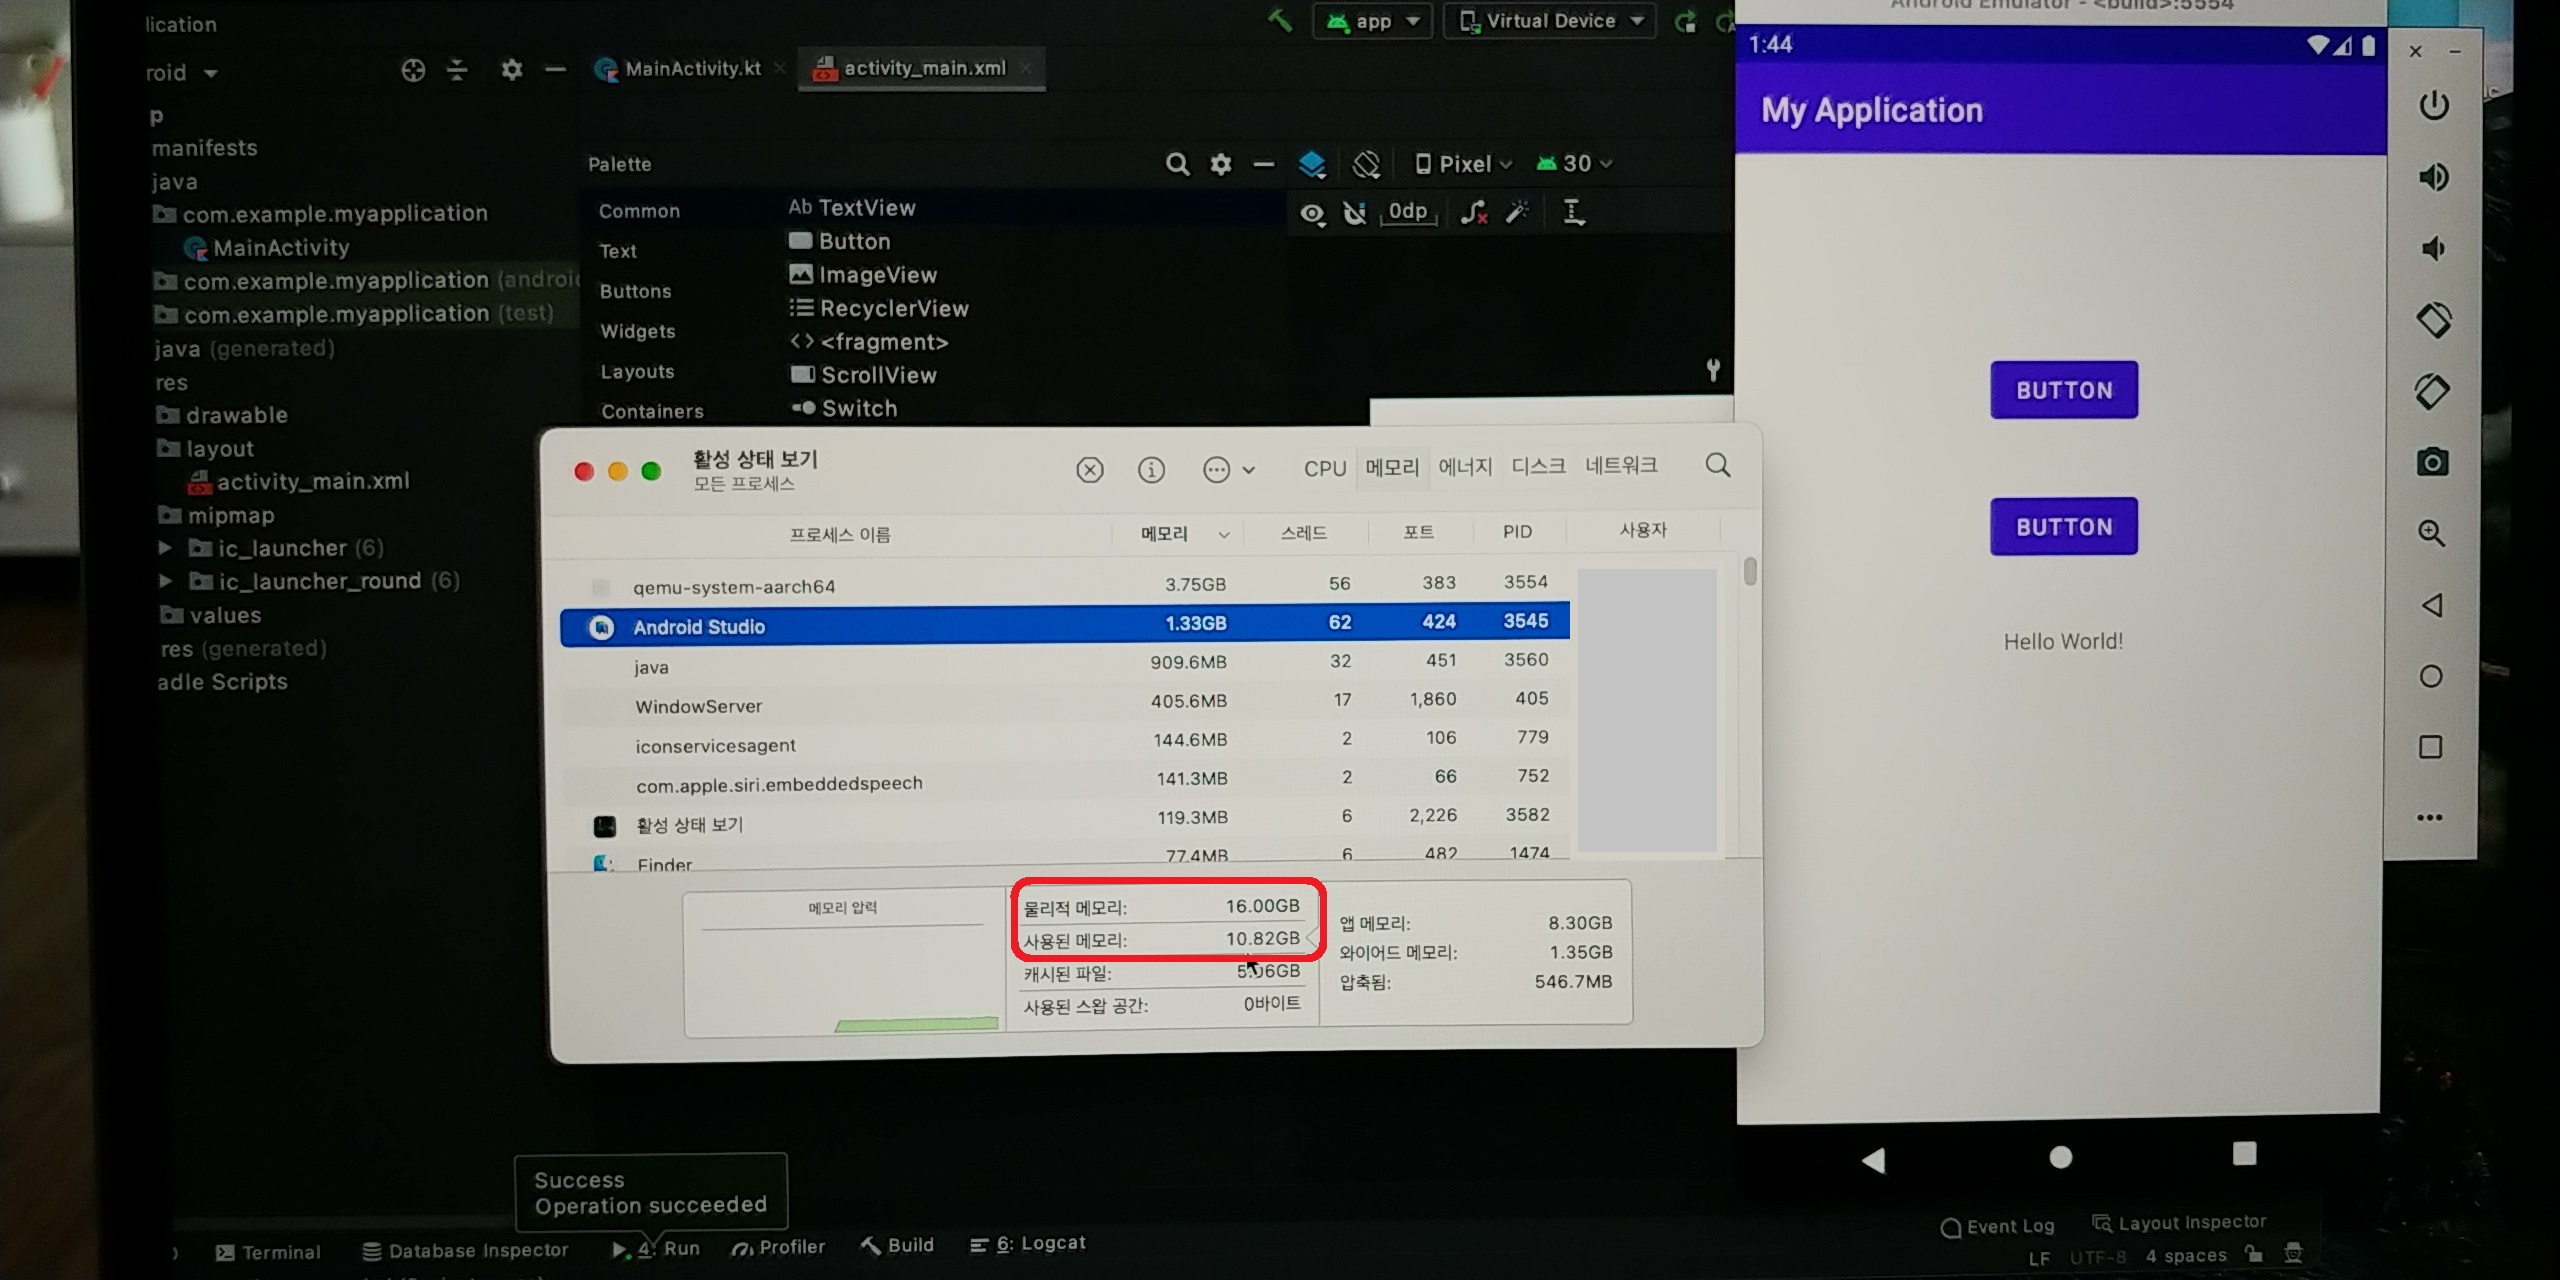
Task: Lower emulator volume with volume down icon
Action: (x=2433, y=248)
